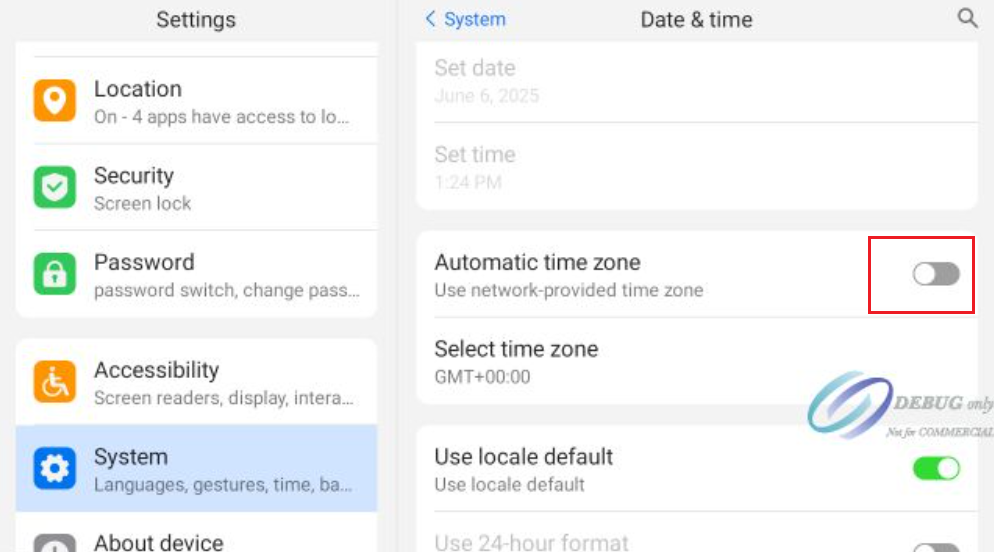Click the Automatic time zone label
The image size is (994, 552).
pos(537,263)
